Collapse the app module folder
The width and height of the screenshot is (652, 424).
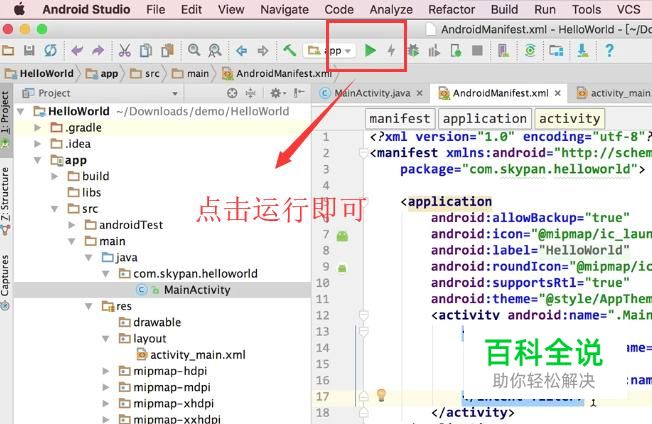coord(37,160)
